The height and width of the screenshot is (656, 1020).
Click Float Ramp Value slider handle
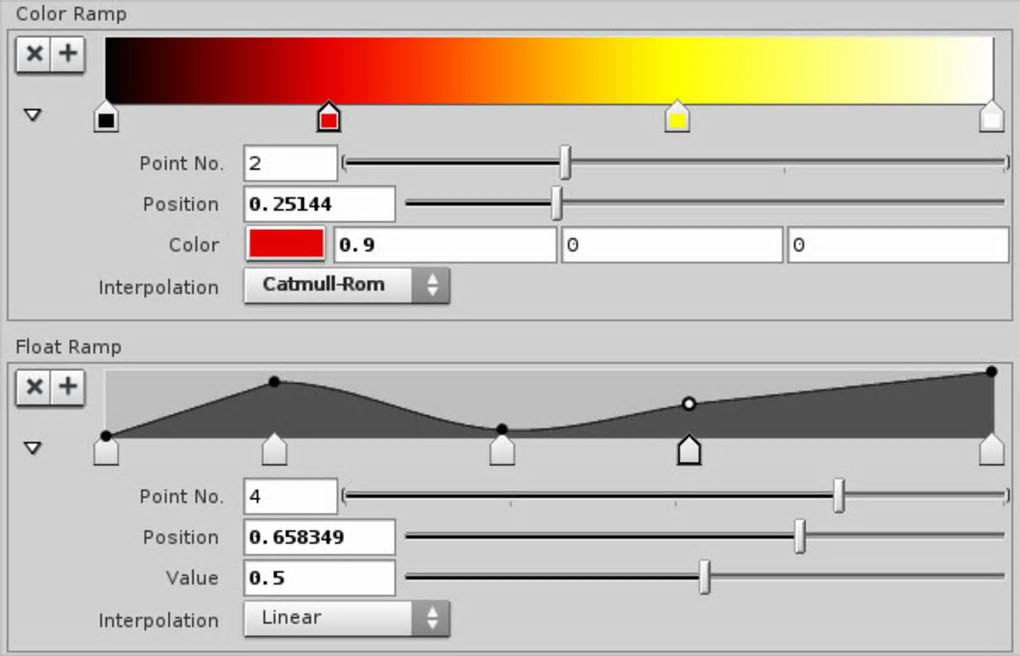click(x=705, y=577)
